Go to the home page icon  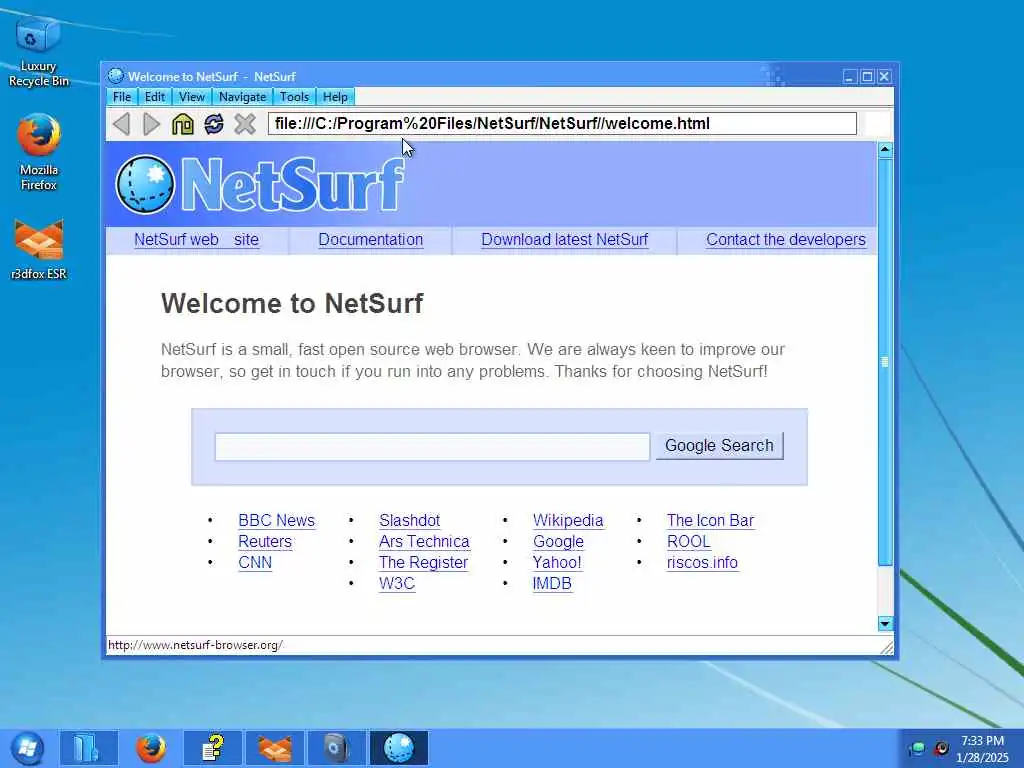182,123
